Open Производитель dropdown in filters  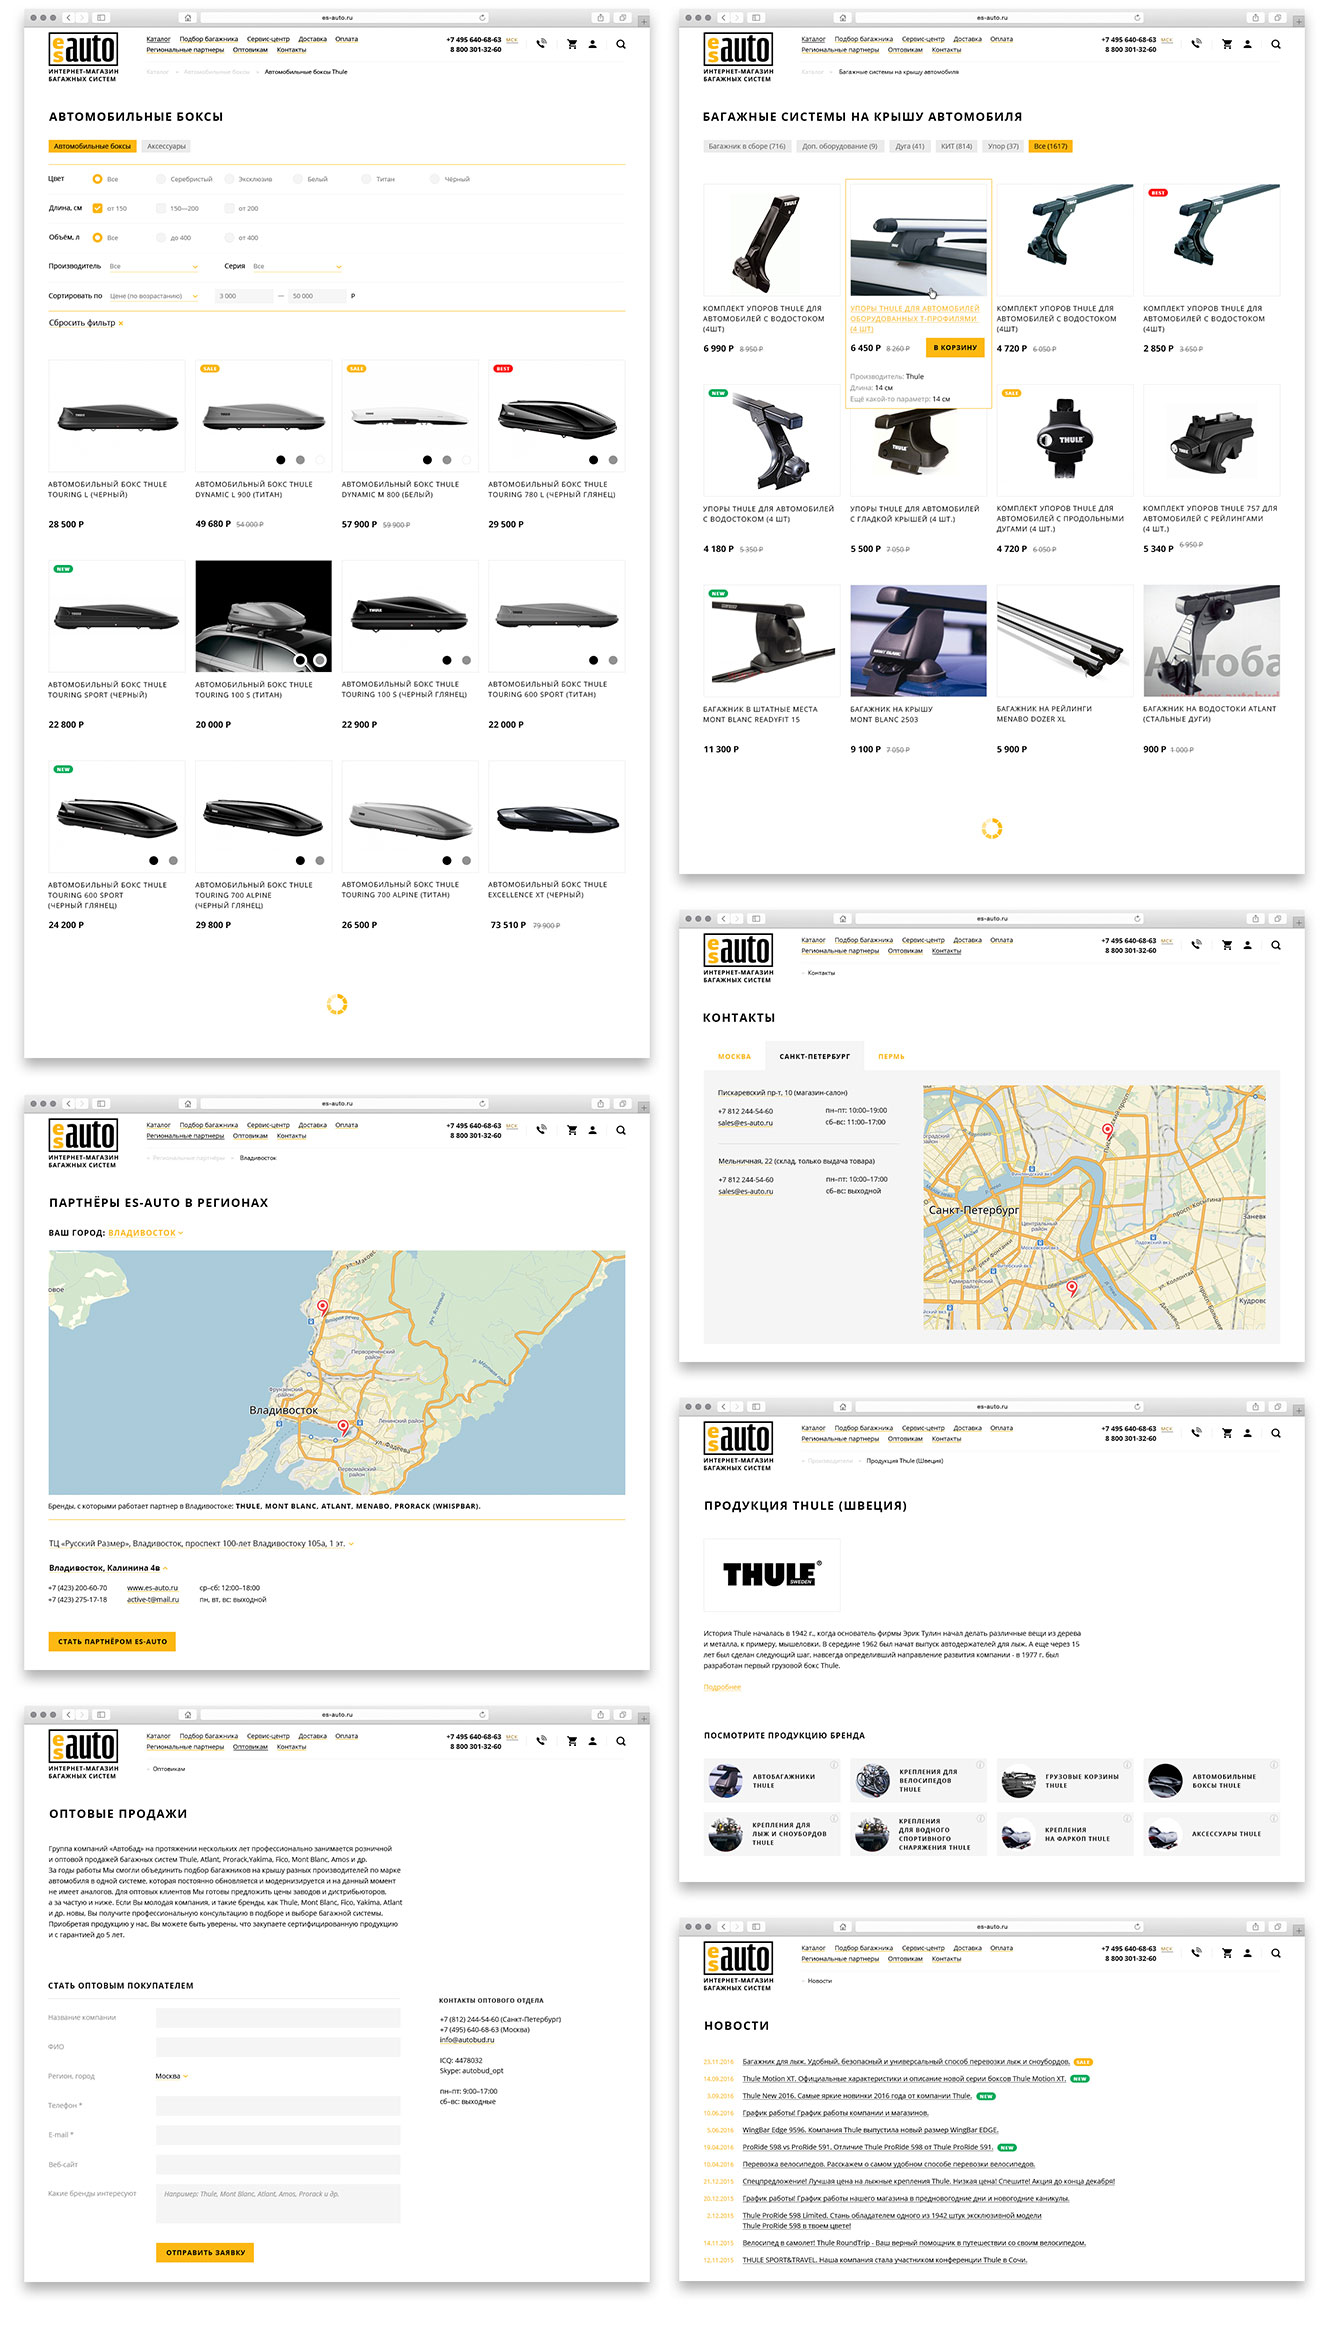click(154, 267)
